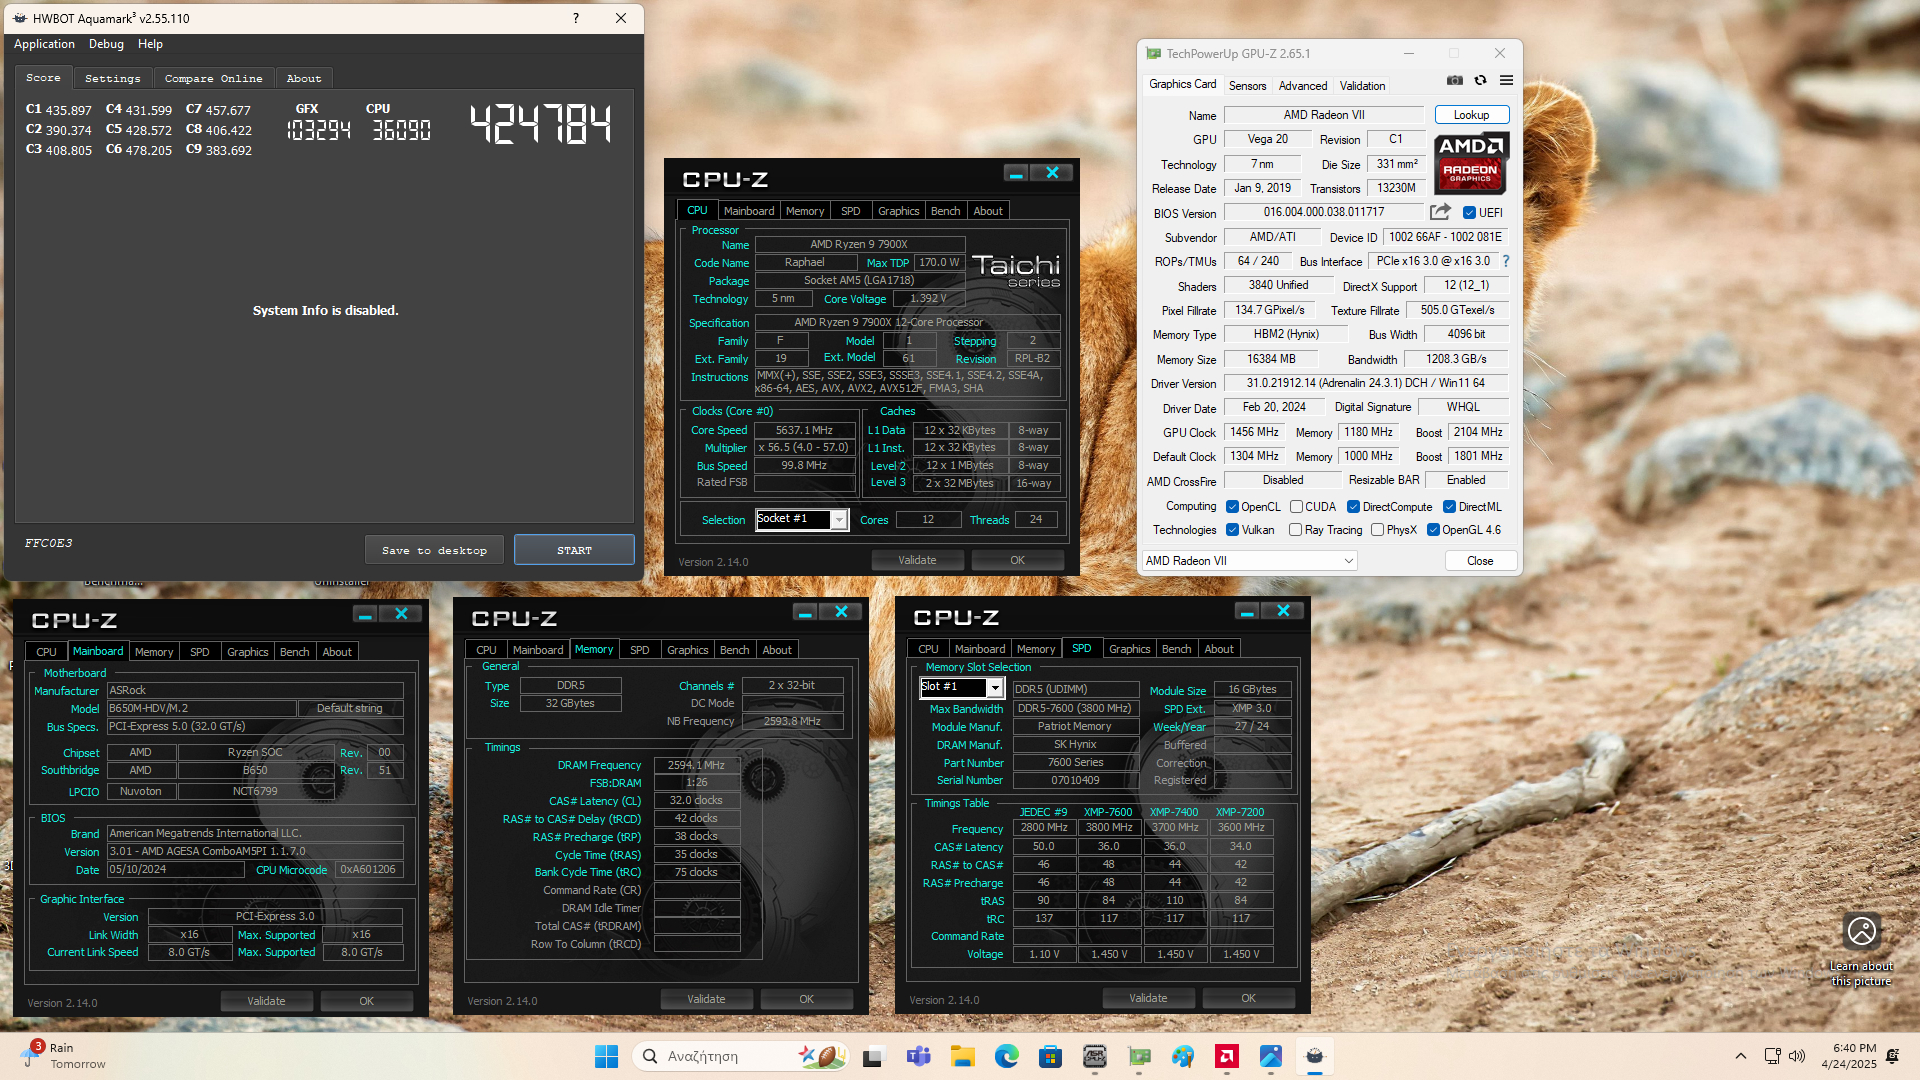
Task: Open AMD Radeon VII GPU selector dropdown
Action: [x=1250, y=561]
